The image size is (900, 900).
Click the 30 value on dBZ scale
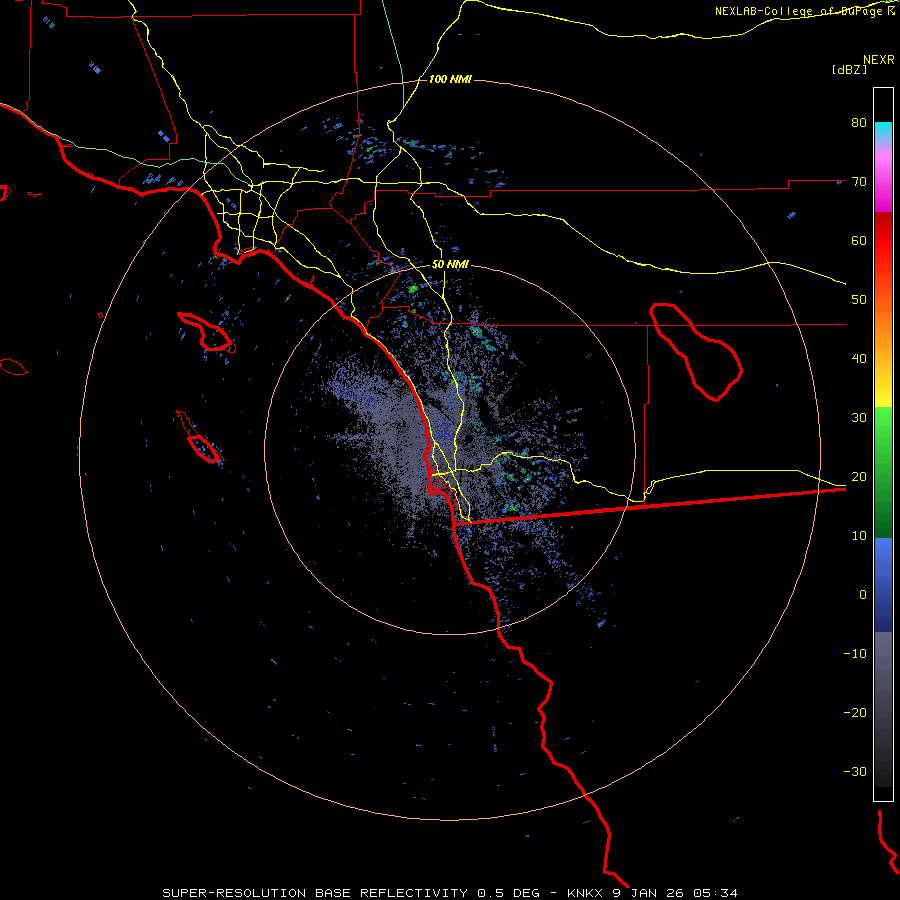point(859,417)
